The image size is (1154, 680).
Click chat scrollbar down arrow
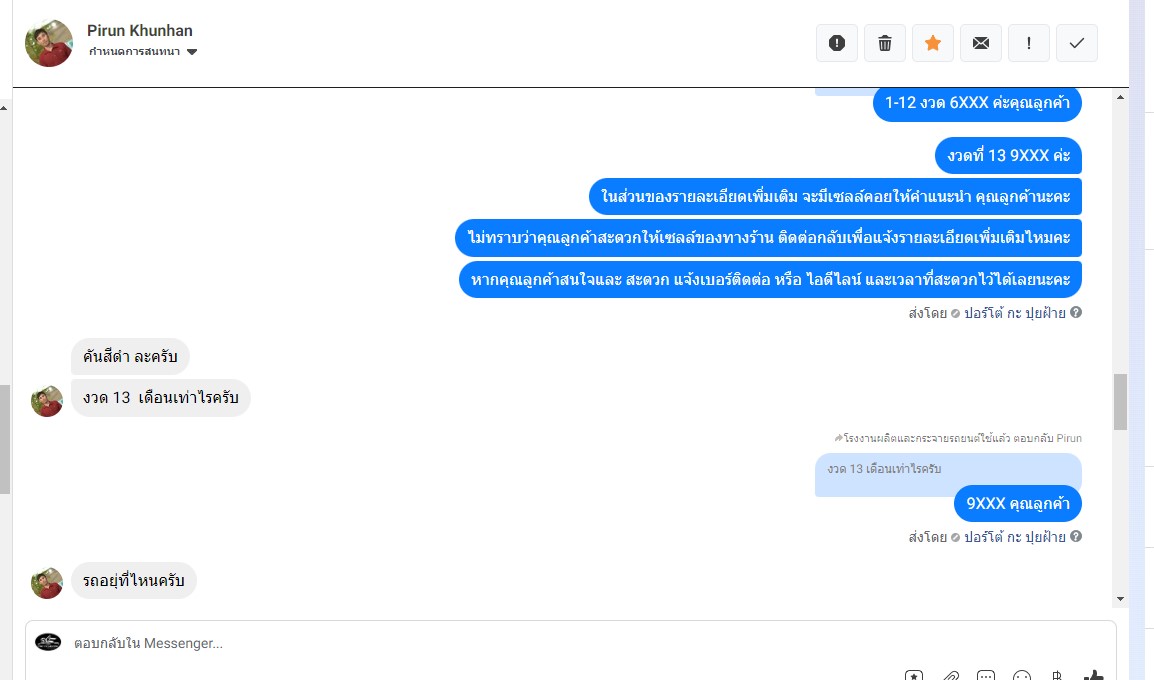[1120, 599]
